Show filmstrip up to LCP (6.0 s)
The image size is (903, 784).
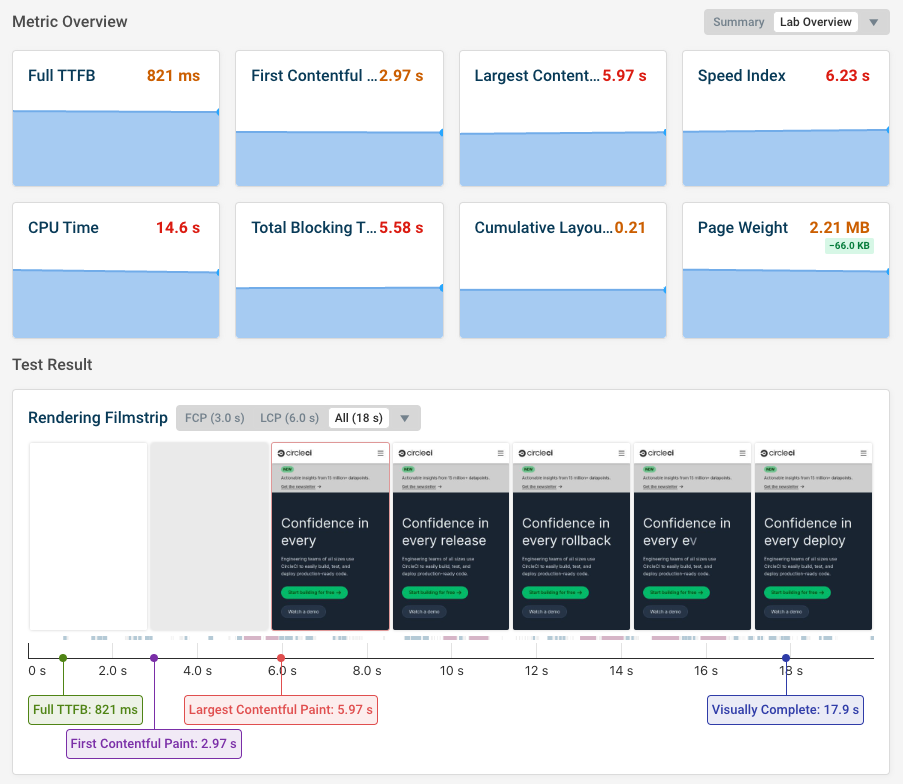click(x=289, y=418)
